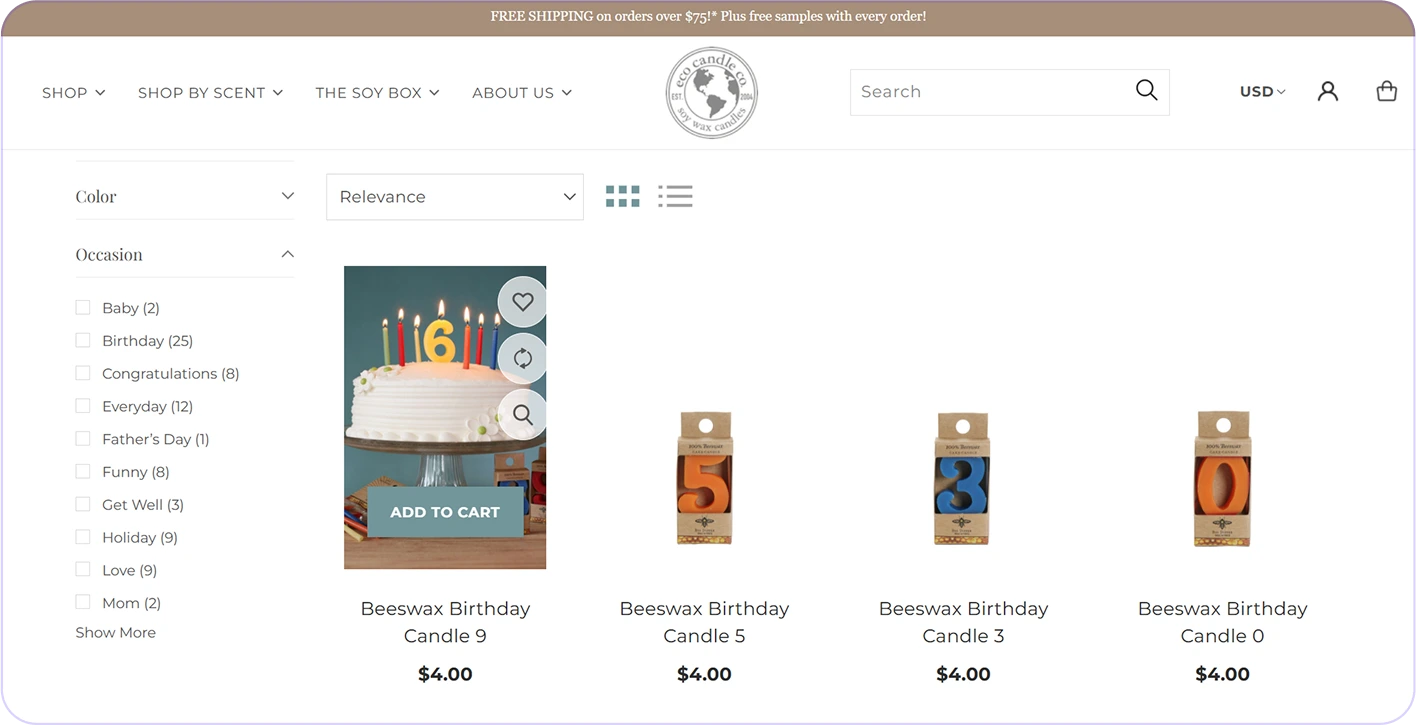Click Show More occasions link

coord(116,633)
